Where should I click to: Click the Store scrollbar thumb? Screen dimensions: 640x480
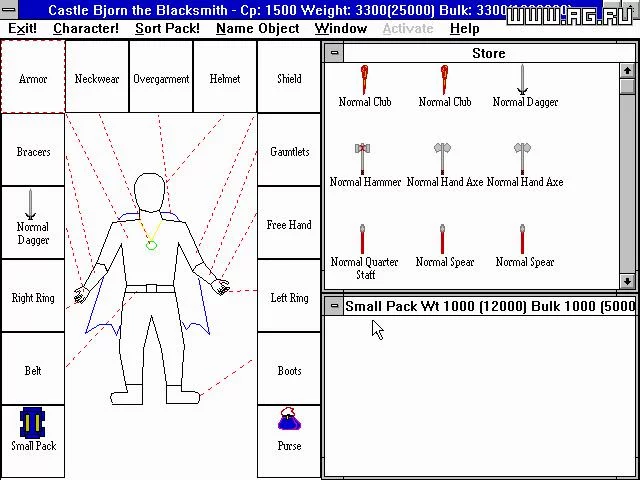(x=627, y=87)
